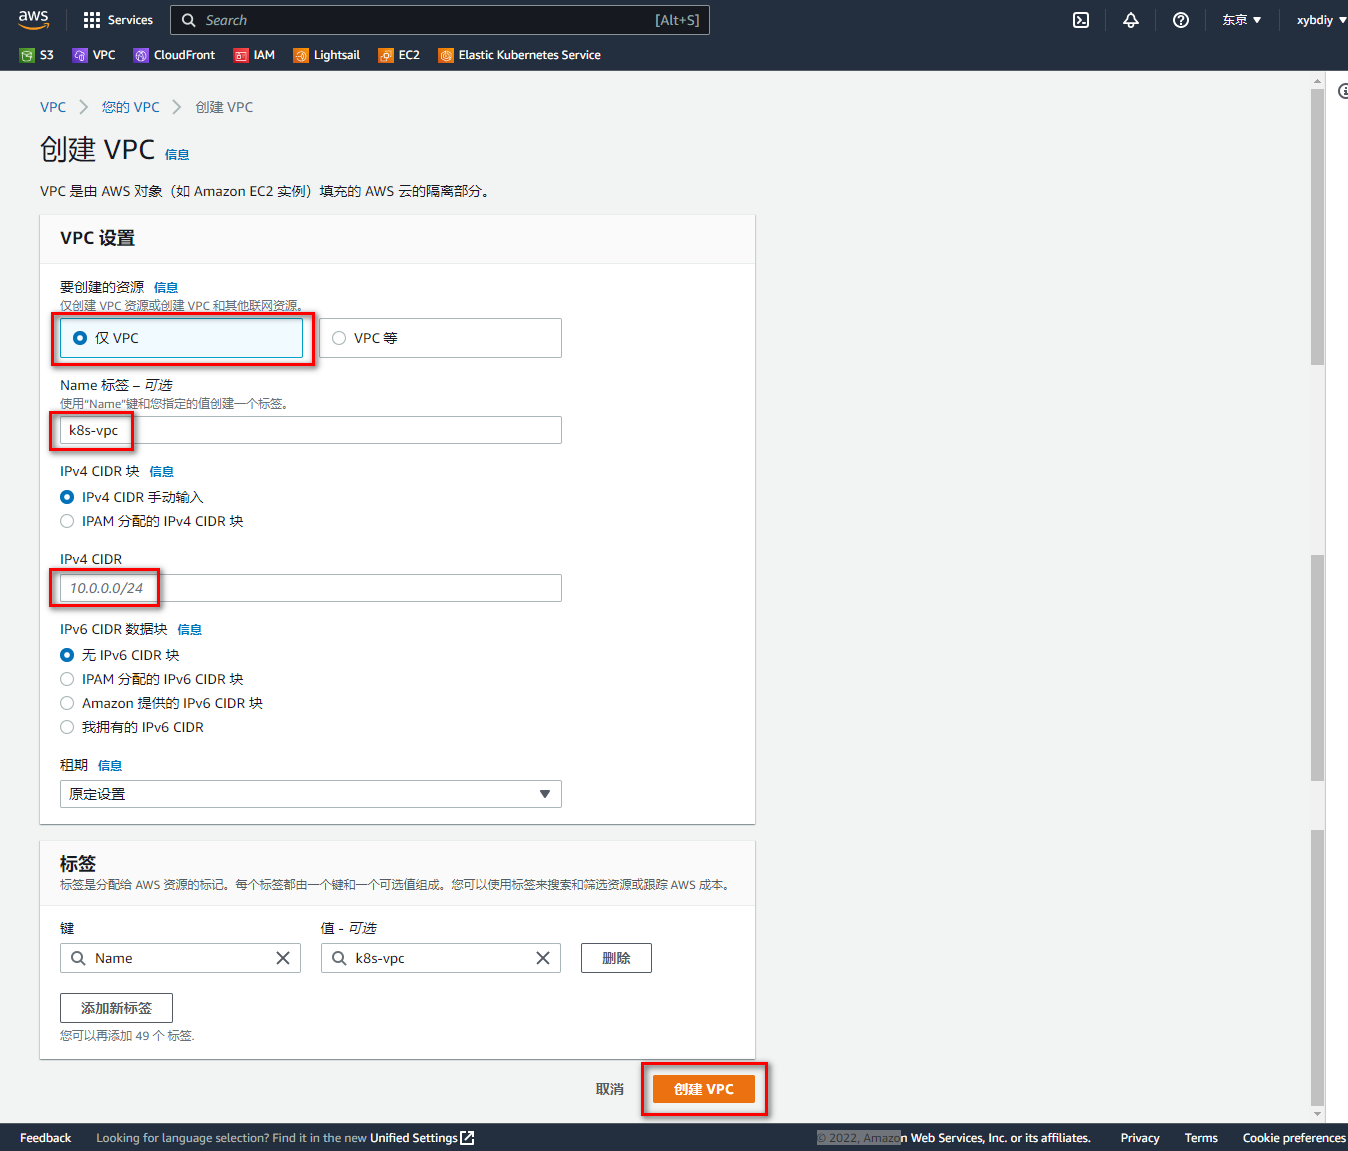Open 信息 link beside IPv6 CIDR 数据块
1348x1151 pixels.
click(x=190, y=630)
